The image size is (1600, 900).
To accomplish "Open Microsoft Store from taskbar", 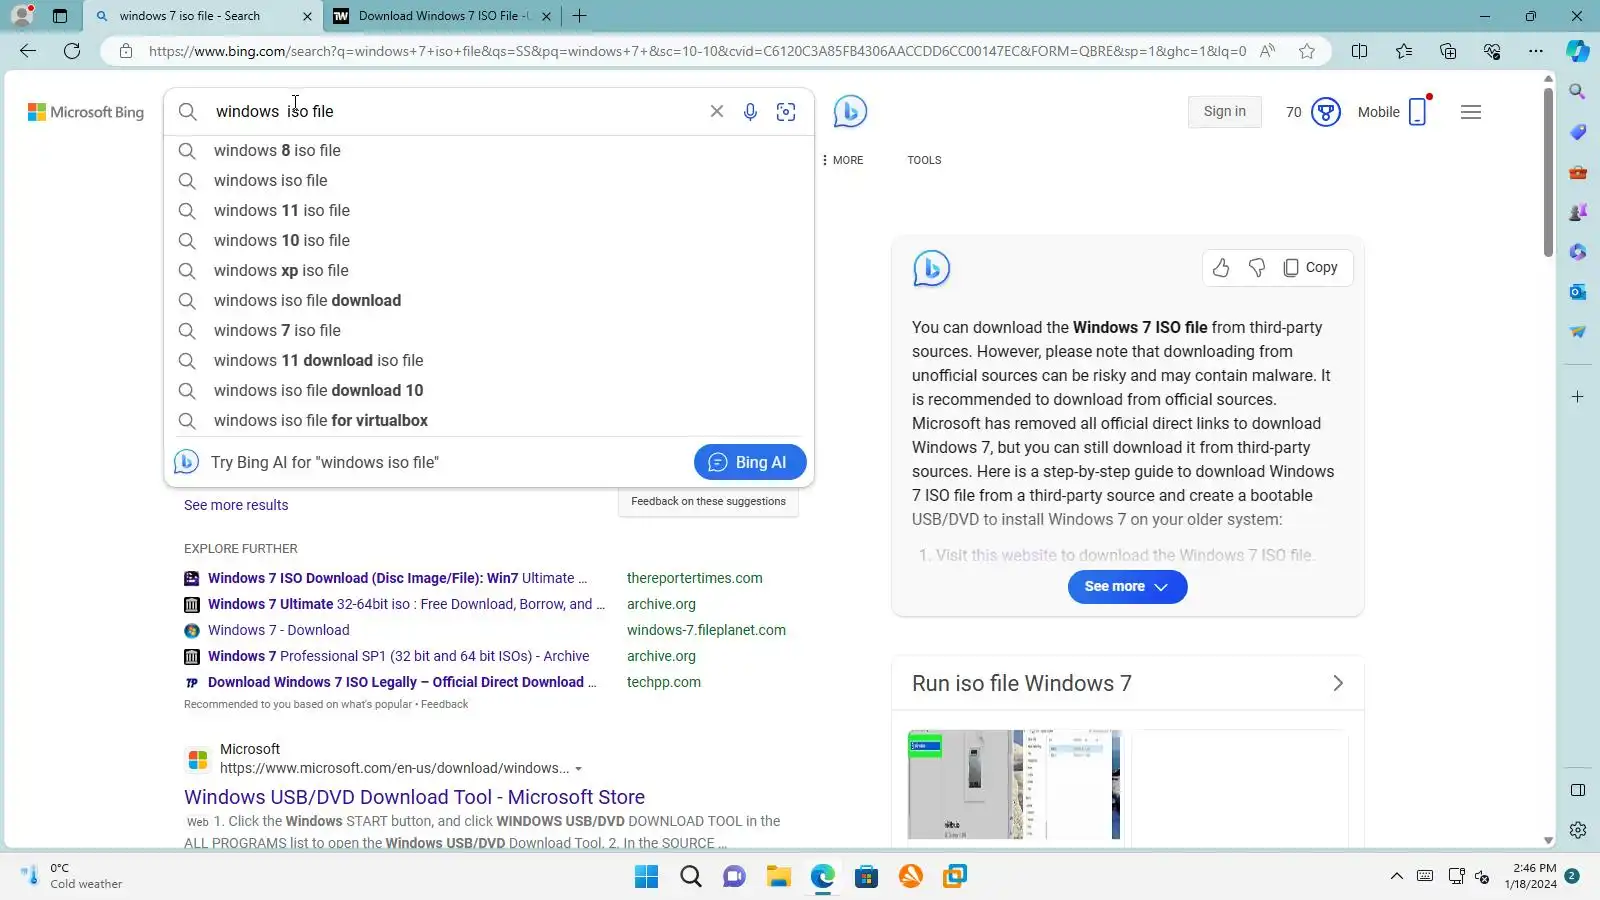I will click(867, 877).
